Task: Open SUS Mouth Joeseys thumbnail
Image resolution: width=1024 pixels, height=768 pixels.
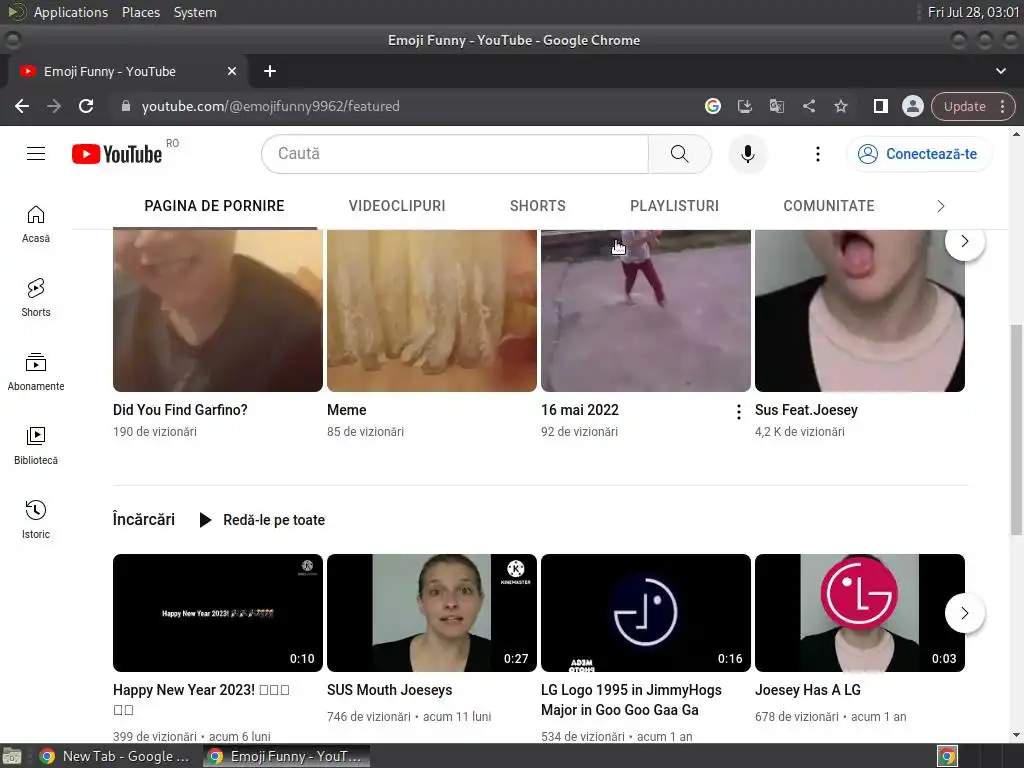Action: tap(432, 613)
